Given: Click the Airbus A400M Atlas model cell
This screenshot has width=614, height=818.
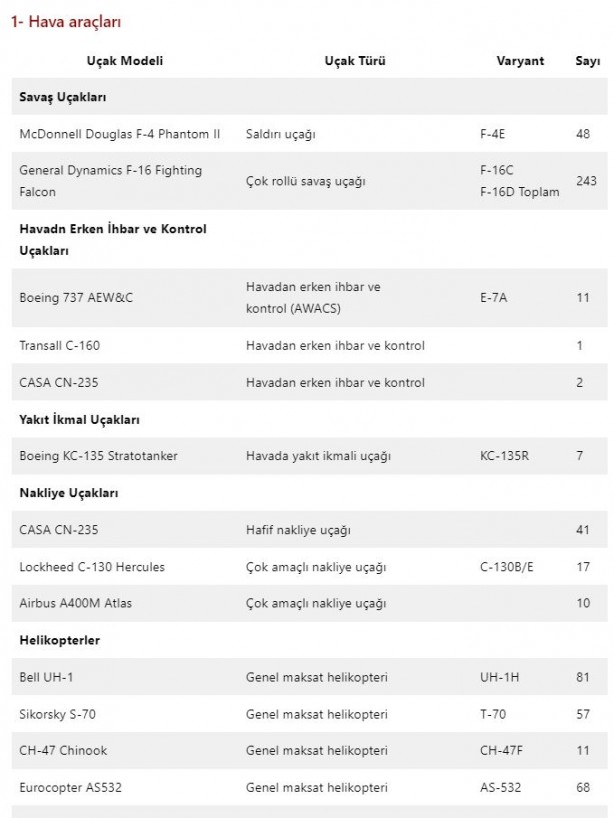Looking at the screenshot, I should [75, 604].
